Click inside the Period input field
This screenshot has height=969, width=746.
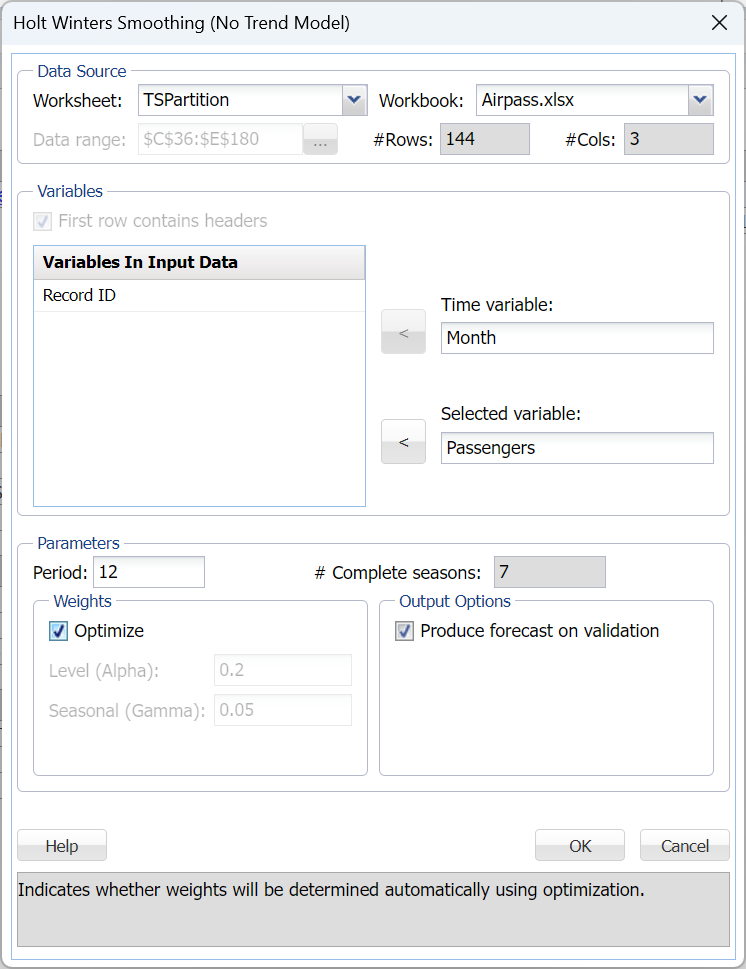(x=148, y=571)
